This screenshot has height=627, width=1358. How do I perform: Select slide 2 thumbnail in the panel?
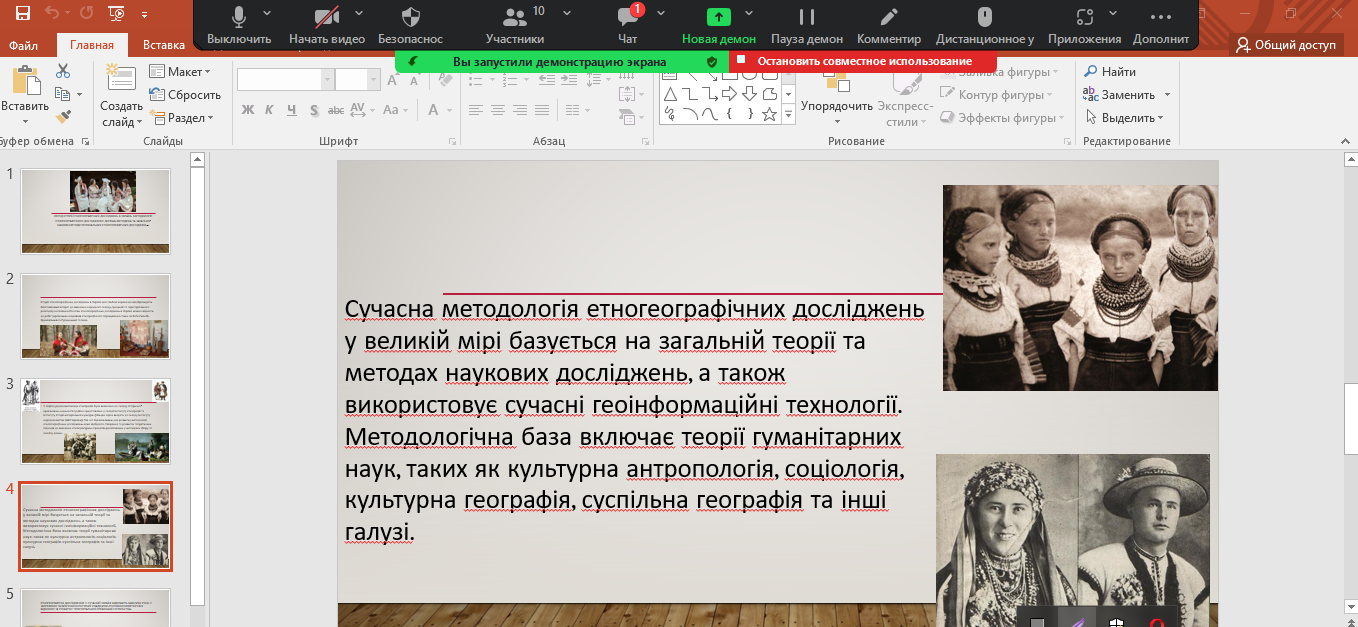(x=96, y=315)
